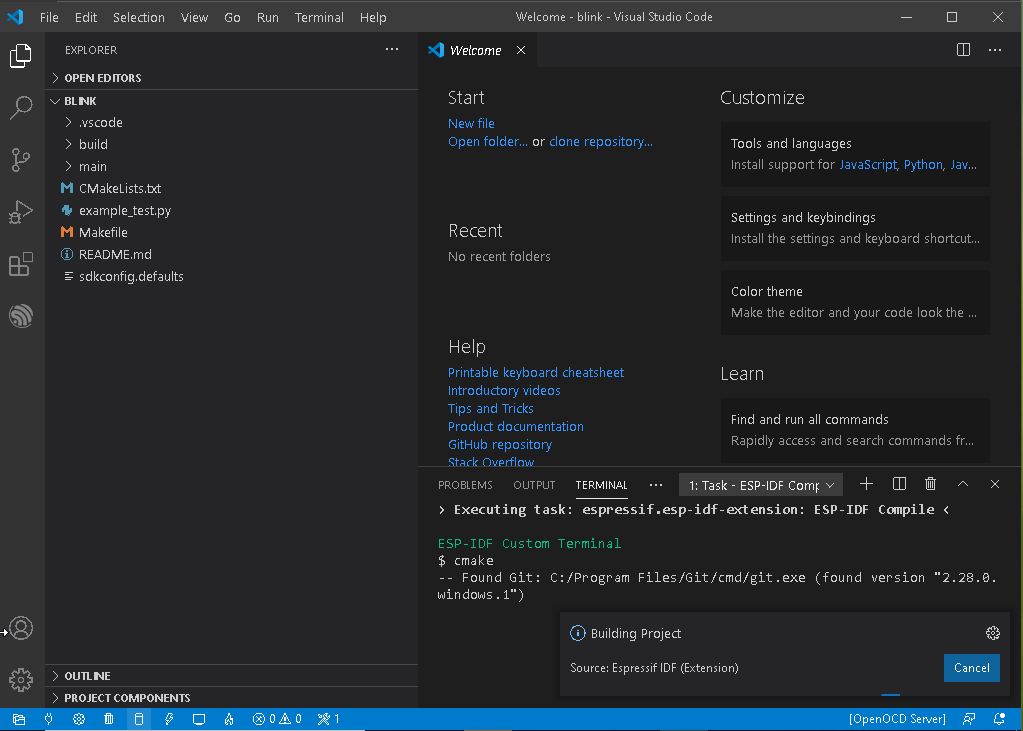Open the View menu
Viewport: 1023px width, 731px height.
pos(194,17)
